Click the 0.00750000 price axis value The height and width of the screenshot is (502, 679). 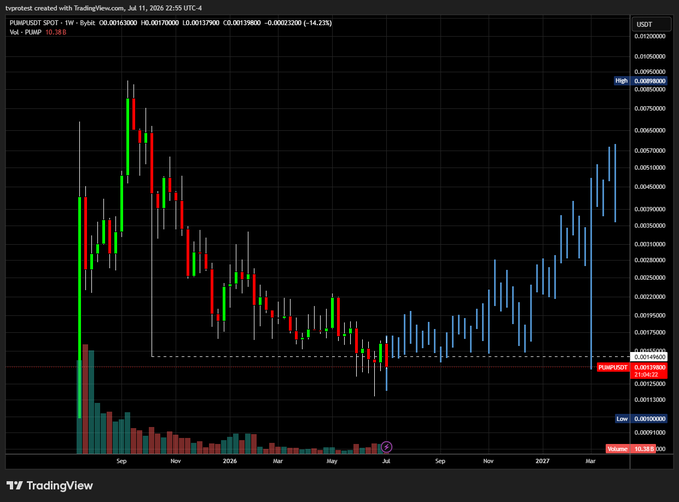click(650, 109)
